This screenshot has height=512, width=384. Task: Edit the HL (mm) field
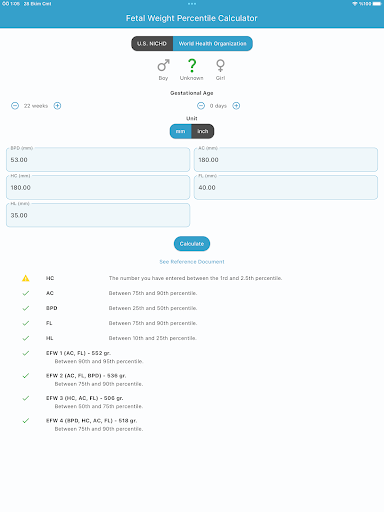coord(98,215)
